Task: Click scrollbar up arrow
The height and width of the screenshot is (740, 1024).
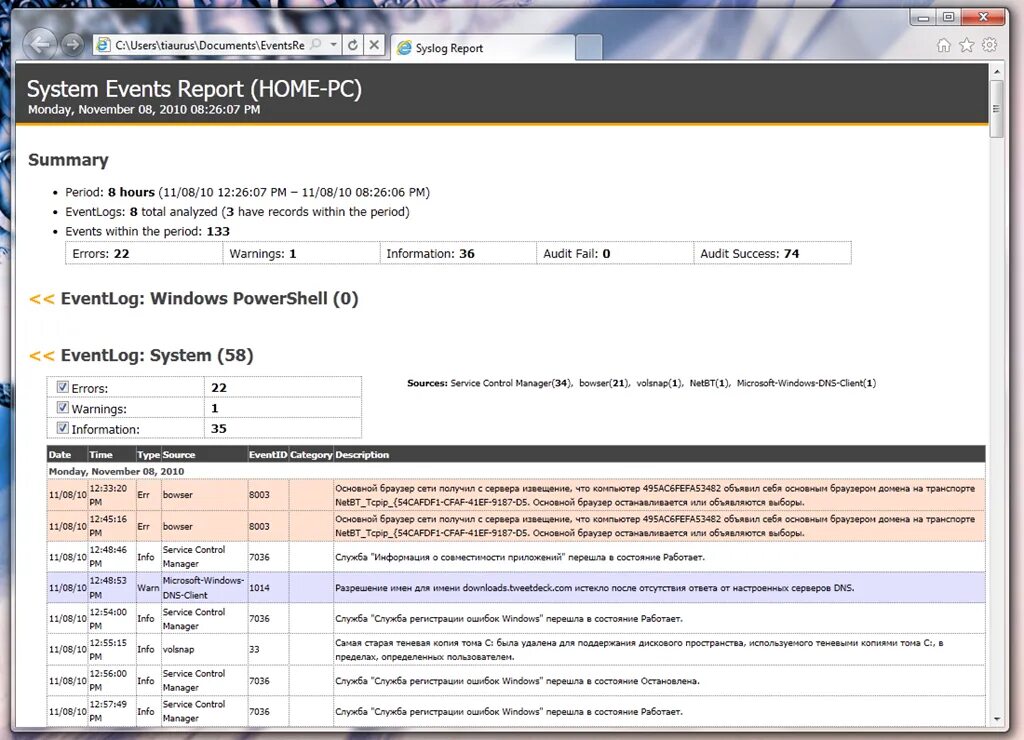Action: (997, 71)
